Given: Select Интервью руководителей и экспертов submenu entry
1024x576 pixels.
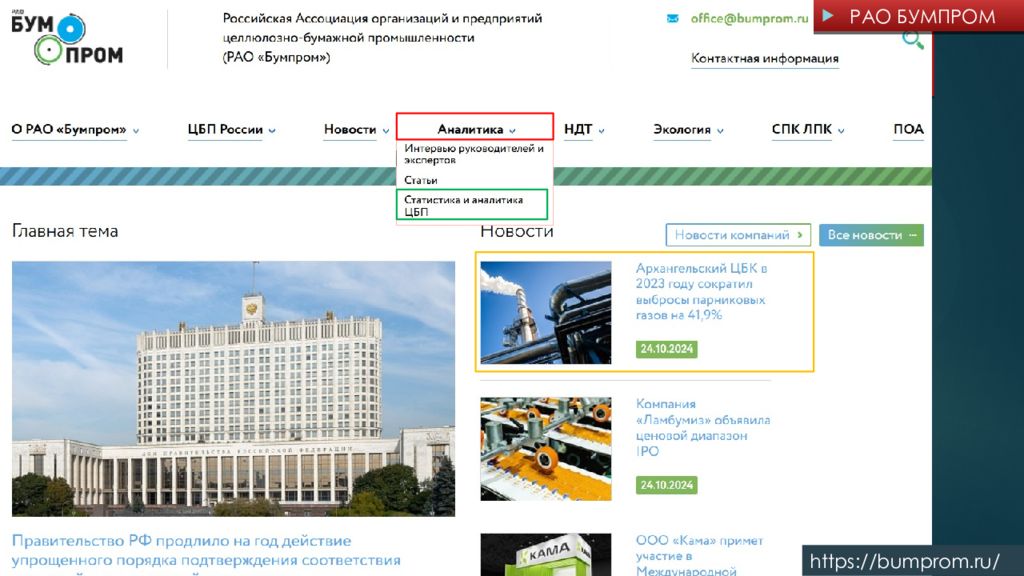Looking at the screenshot, I should coord(474,154).
